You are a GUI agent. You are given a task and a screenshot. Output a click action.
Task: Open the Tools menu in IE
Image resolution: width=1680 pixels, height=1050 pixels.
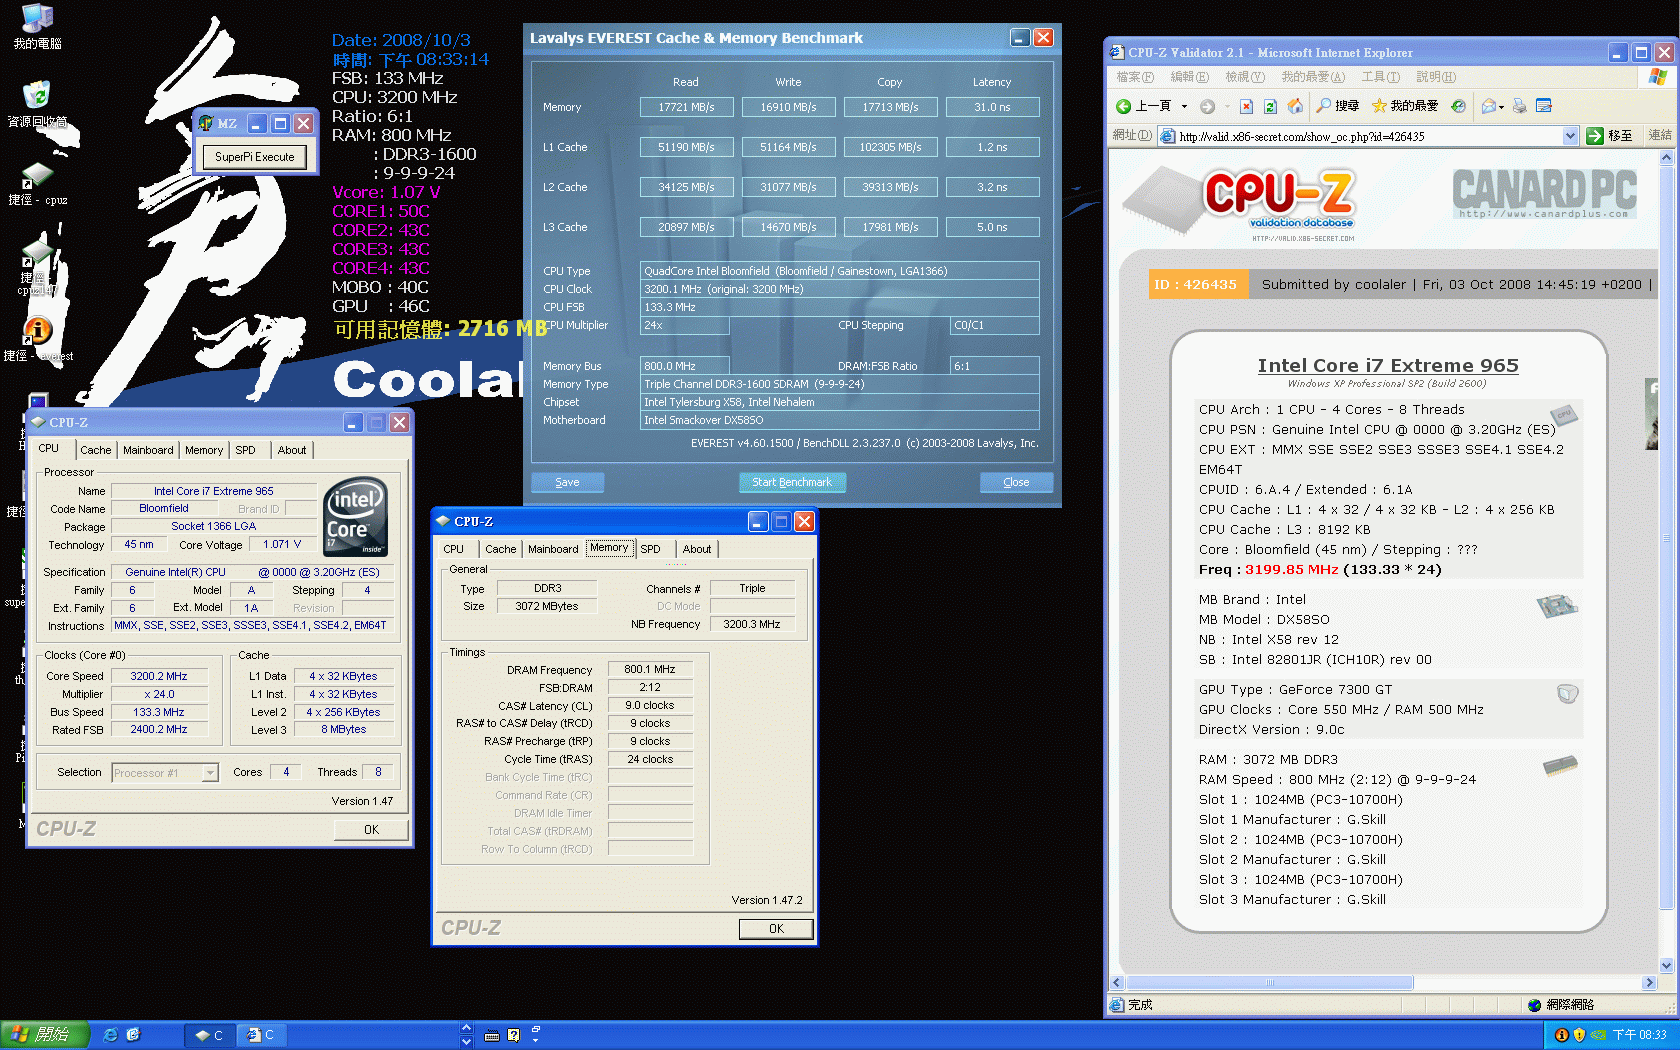pos(1380,77)
